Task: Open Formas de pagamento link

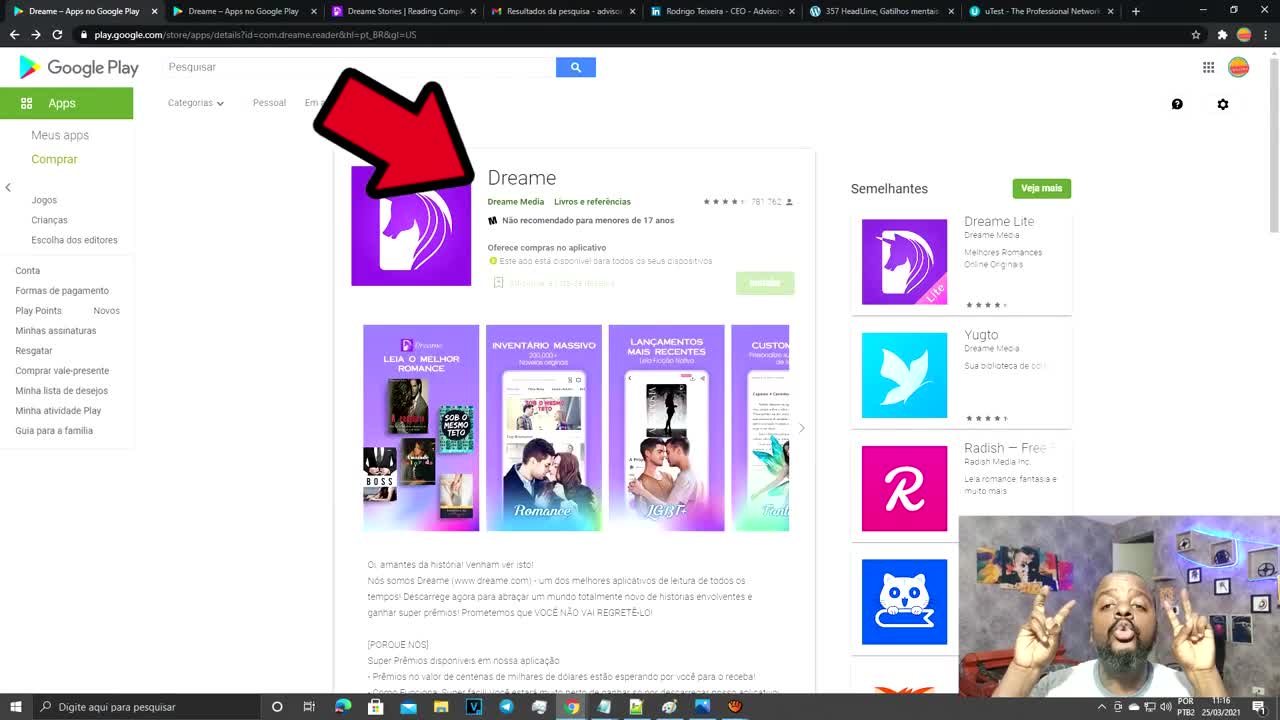Action: (62, 291)
